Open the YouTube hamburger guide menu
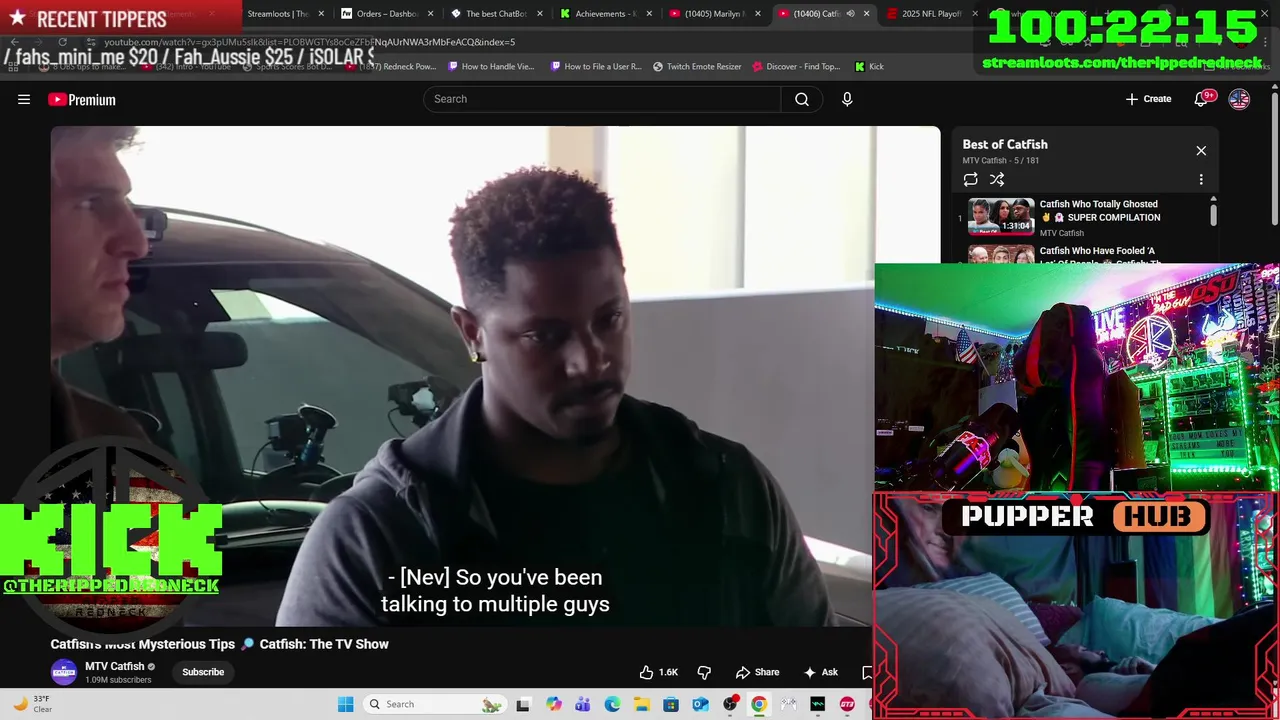 pos(24,99)
